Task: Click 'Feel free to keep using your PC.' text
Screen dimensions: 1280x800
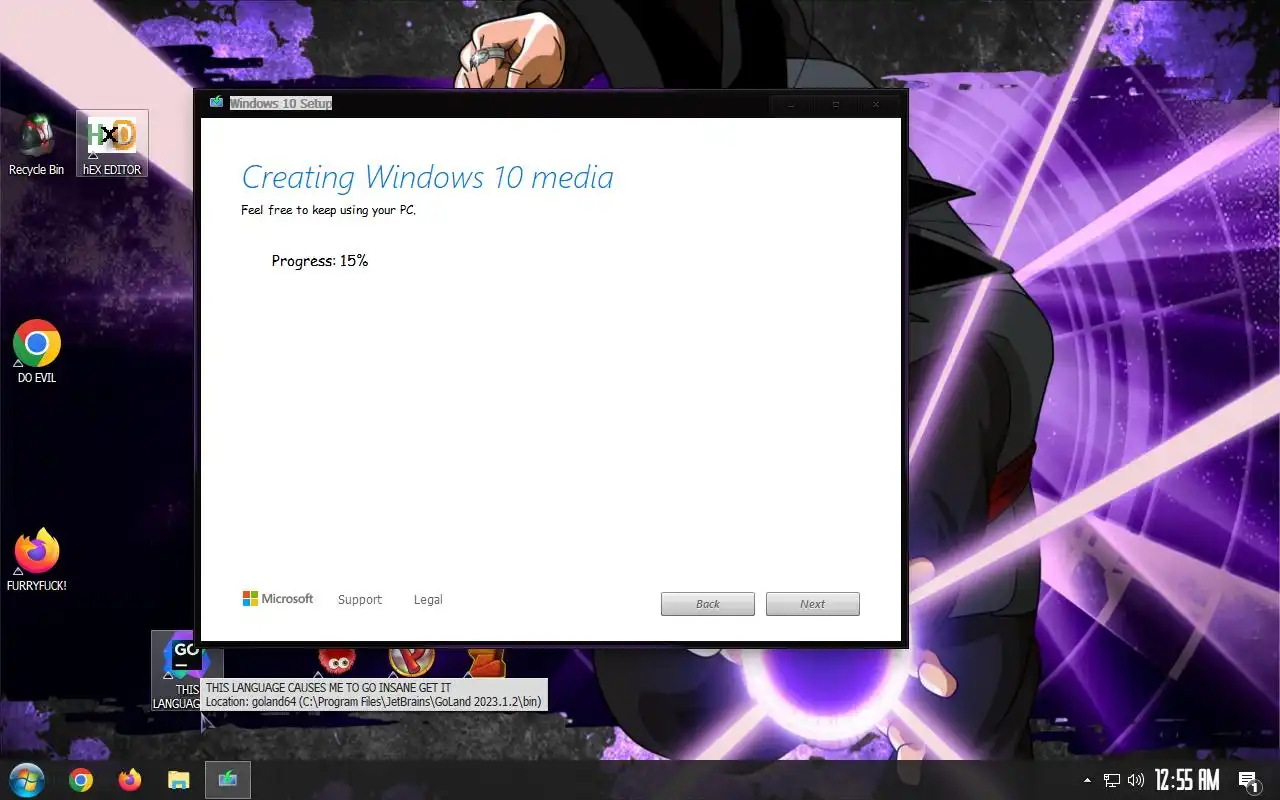Action: (328, 210)
